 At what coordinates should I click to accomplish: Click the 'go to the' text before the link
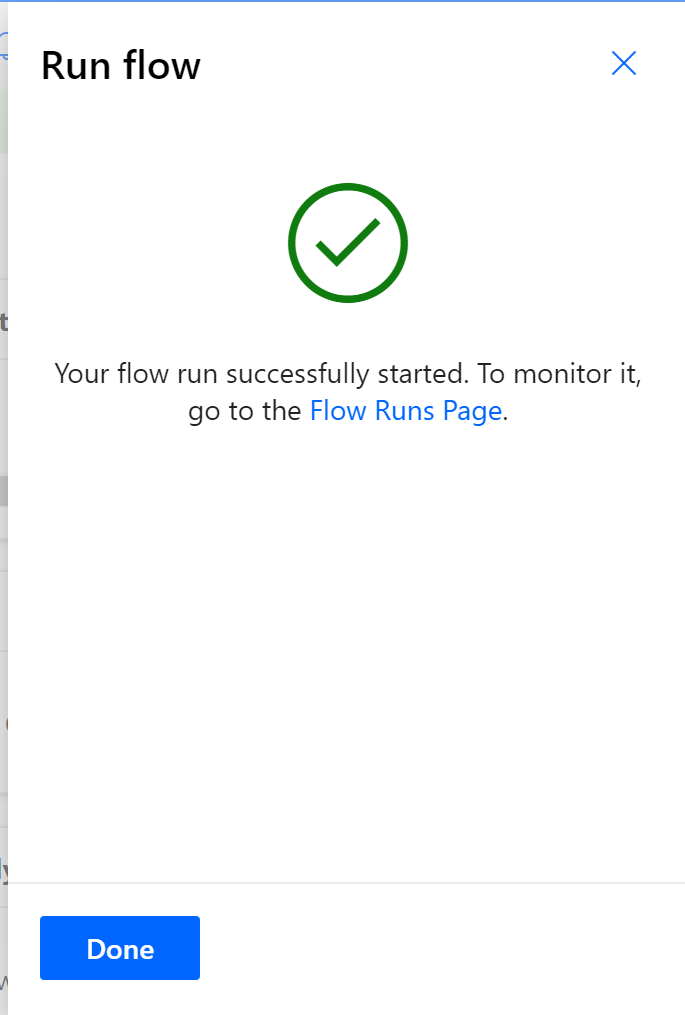(245, 411)
